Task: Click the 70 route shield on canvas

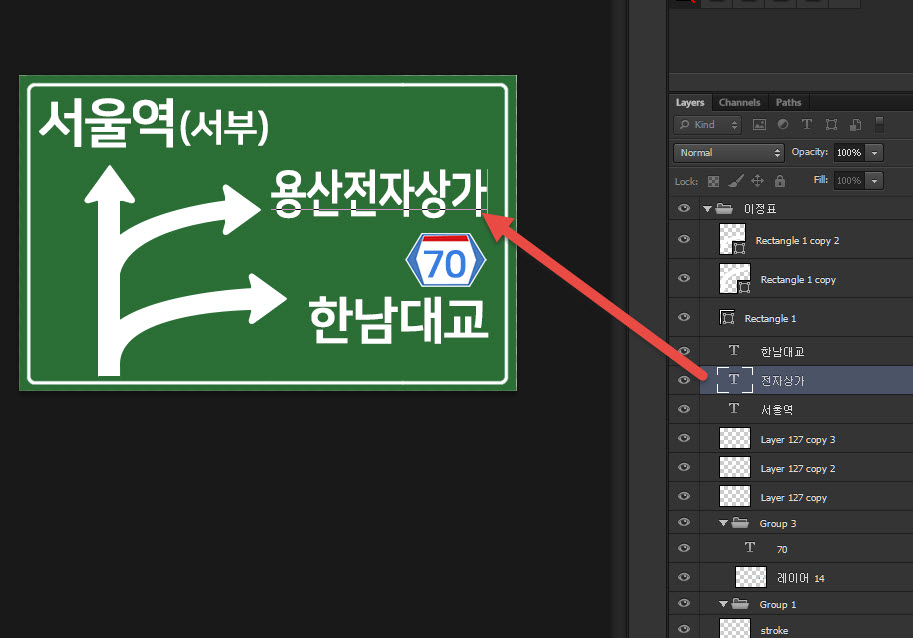Action: pyautogui.click(x=445, y=260)
